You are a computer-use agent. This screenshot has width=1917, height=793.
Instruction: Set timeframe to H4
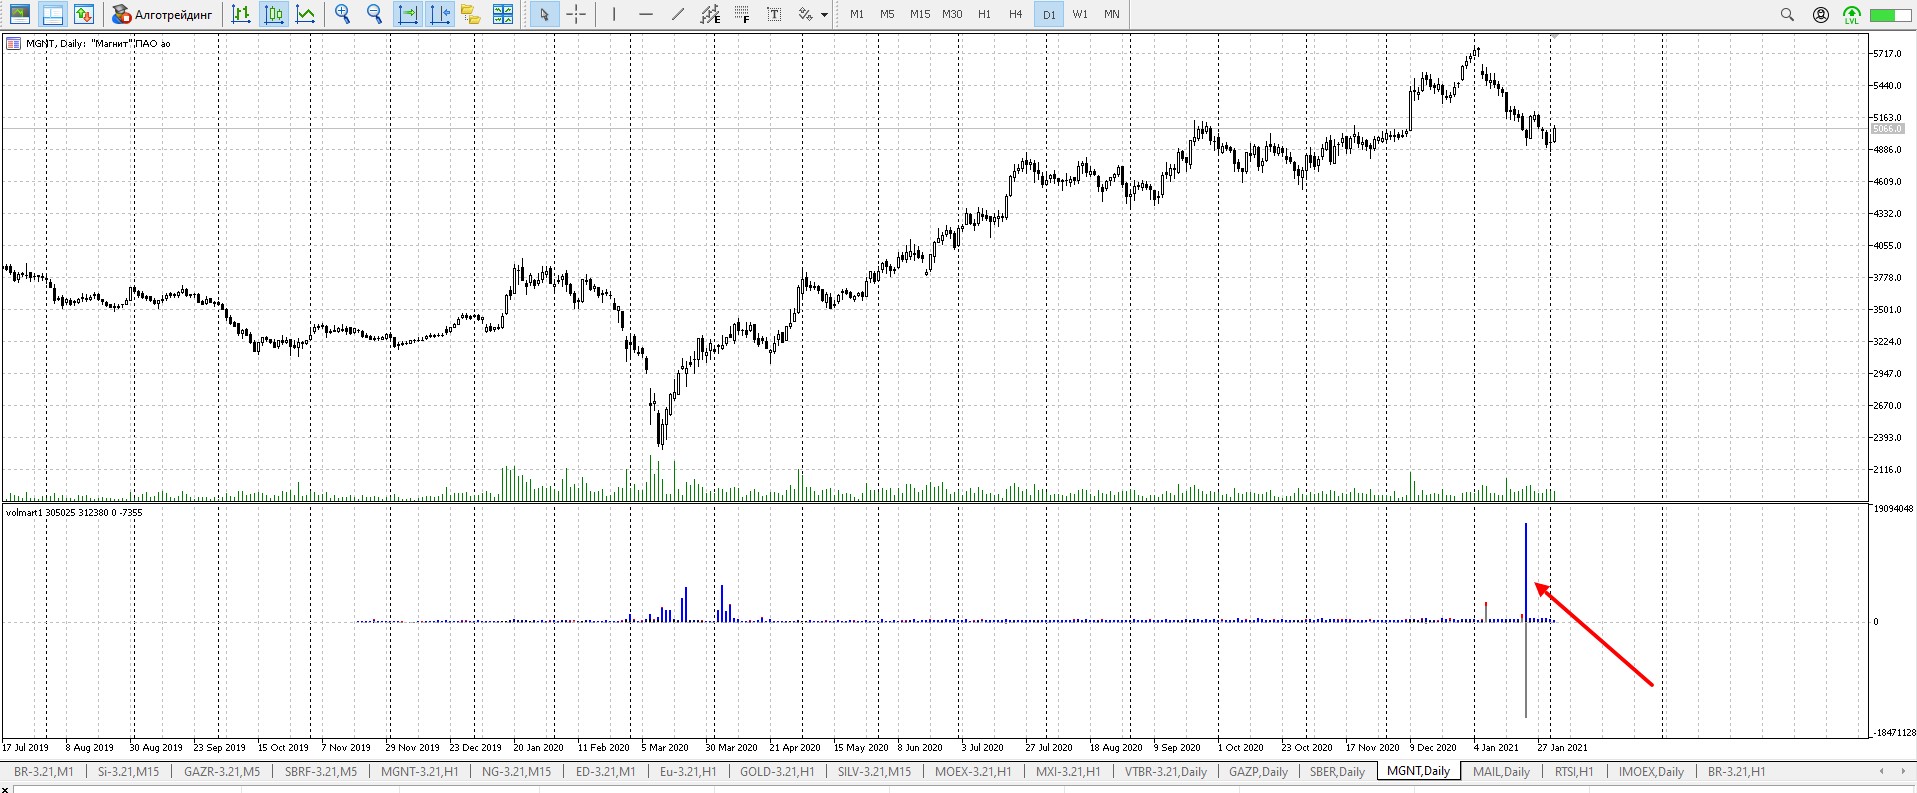[1016, 14]
